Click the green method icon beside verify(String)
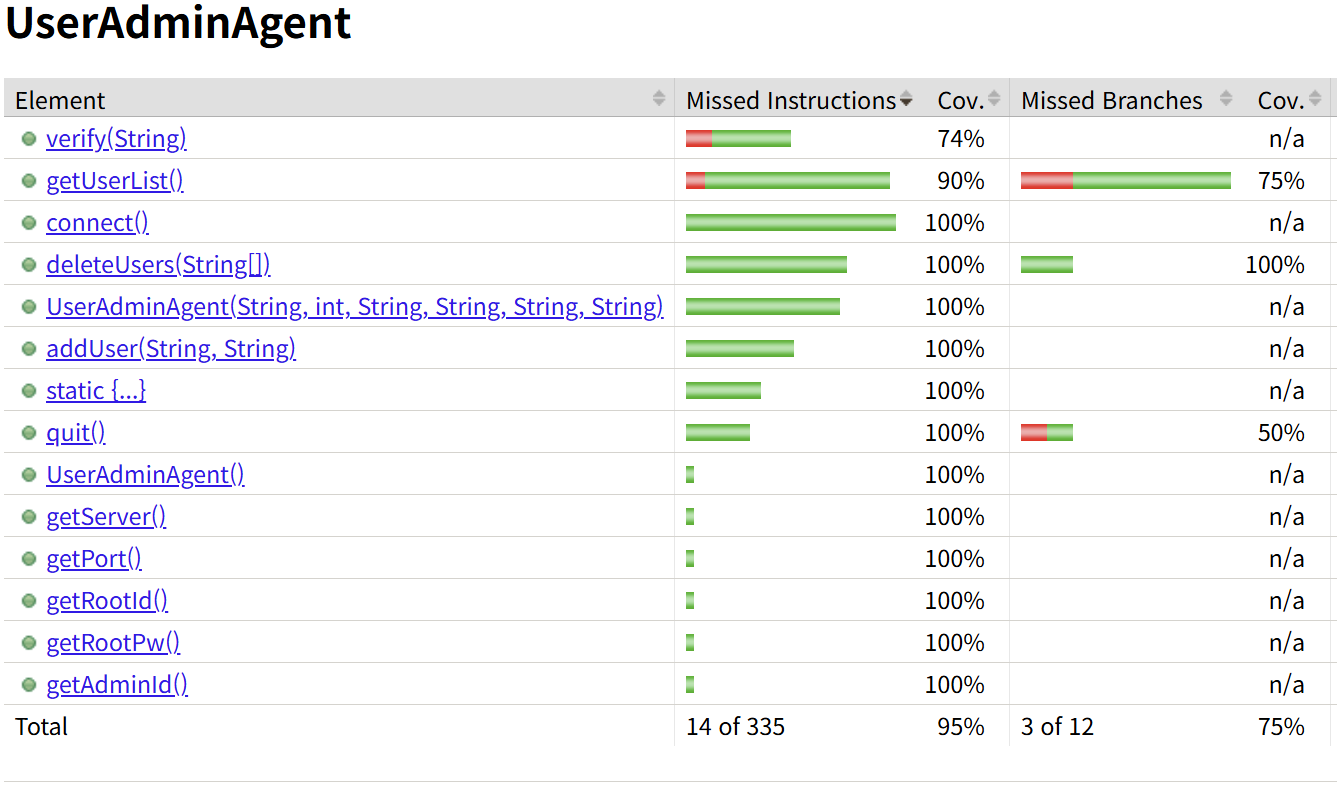Screen dimensions: 1337x789 pyautogui.click(x=29, y=139)
